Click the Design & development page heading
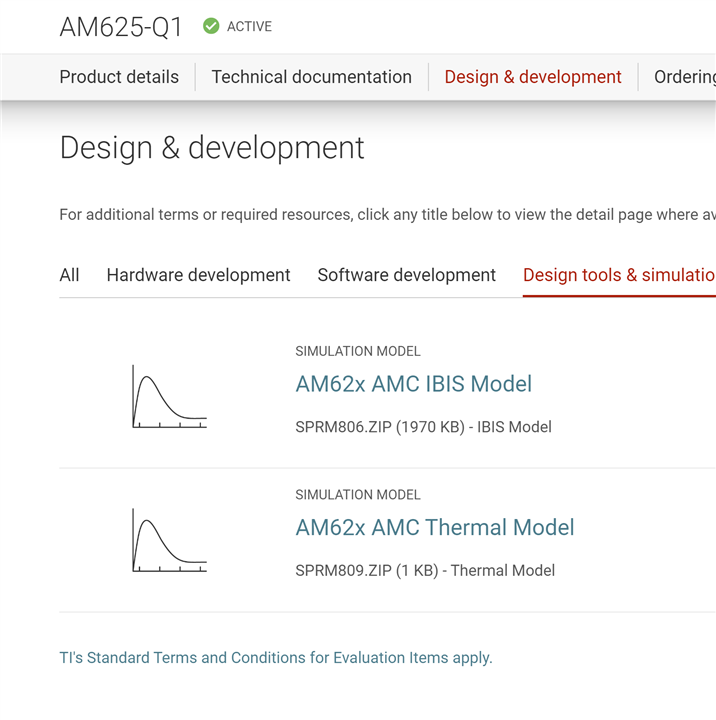The height and width of the screenshot is (720, 716). pyautogui.click(x=212, y=148)
